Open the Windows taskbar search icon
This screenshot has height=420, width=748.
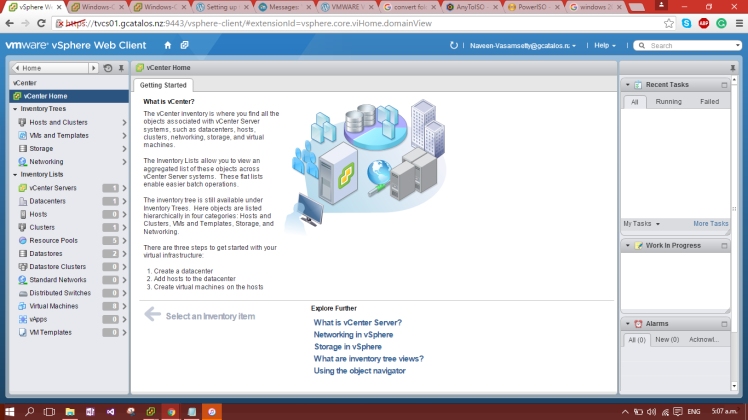(30, 411)
